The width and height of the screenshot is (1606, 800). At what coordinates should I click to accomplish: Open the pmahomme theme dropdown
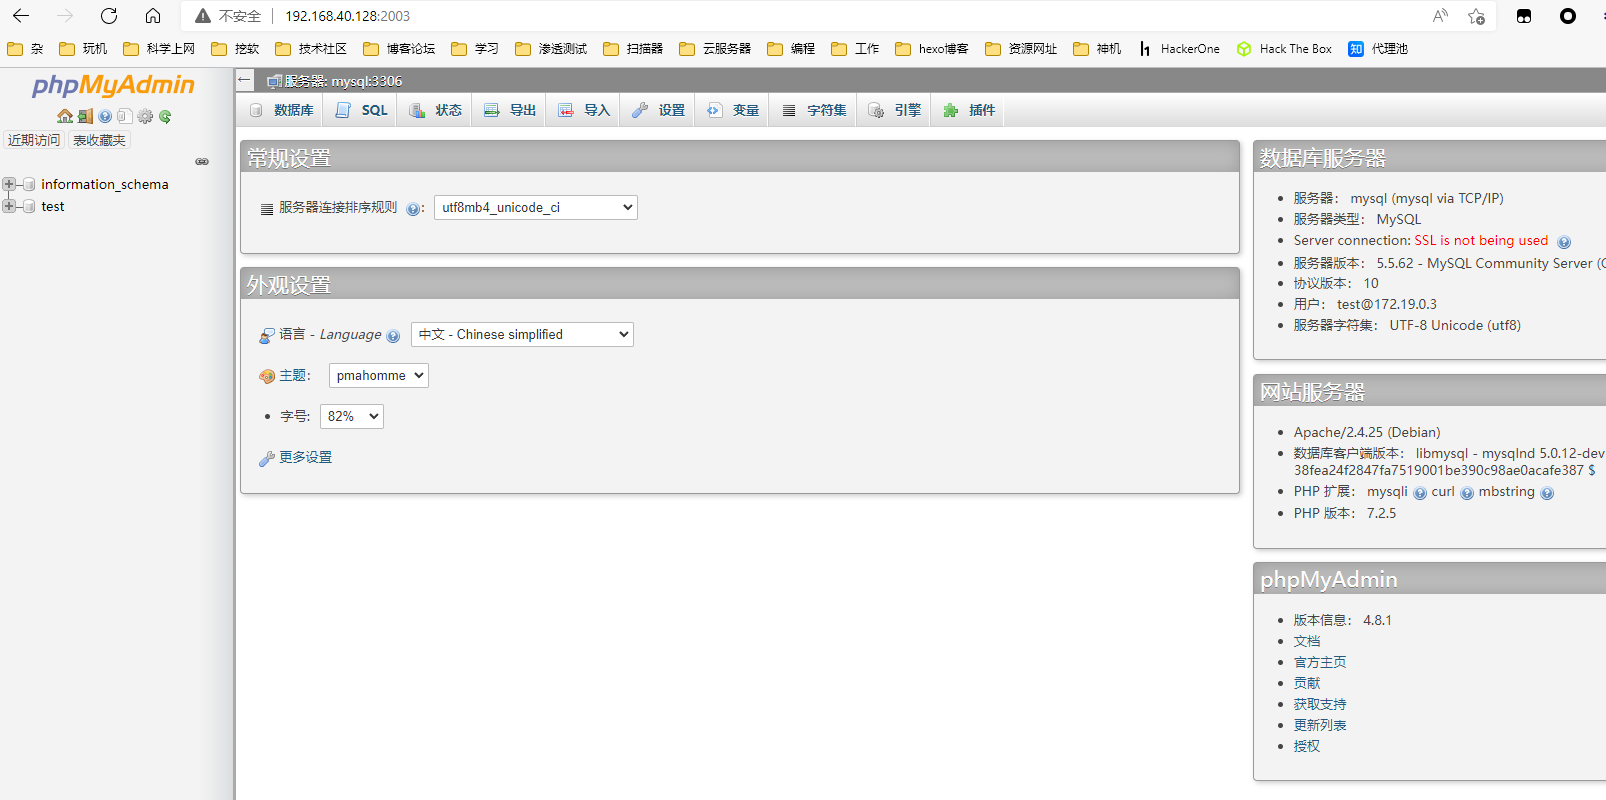pos(379,375)
